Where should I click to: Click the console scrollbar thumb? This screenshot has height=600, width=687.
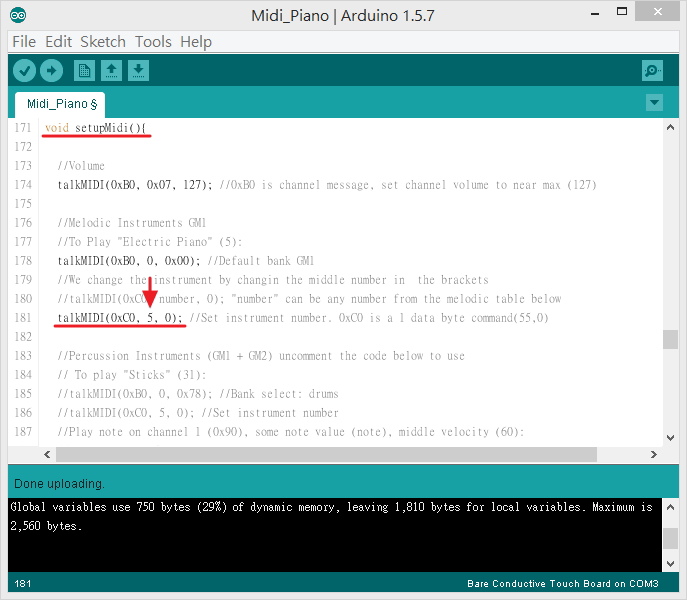click(670, 538)
